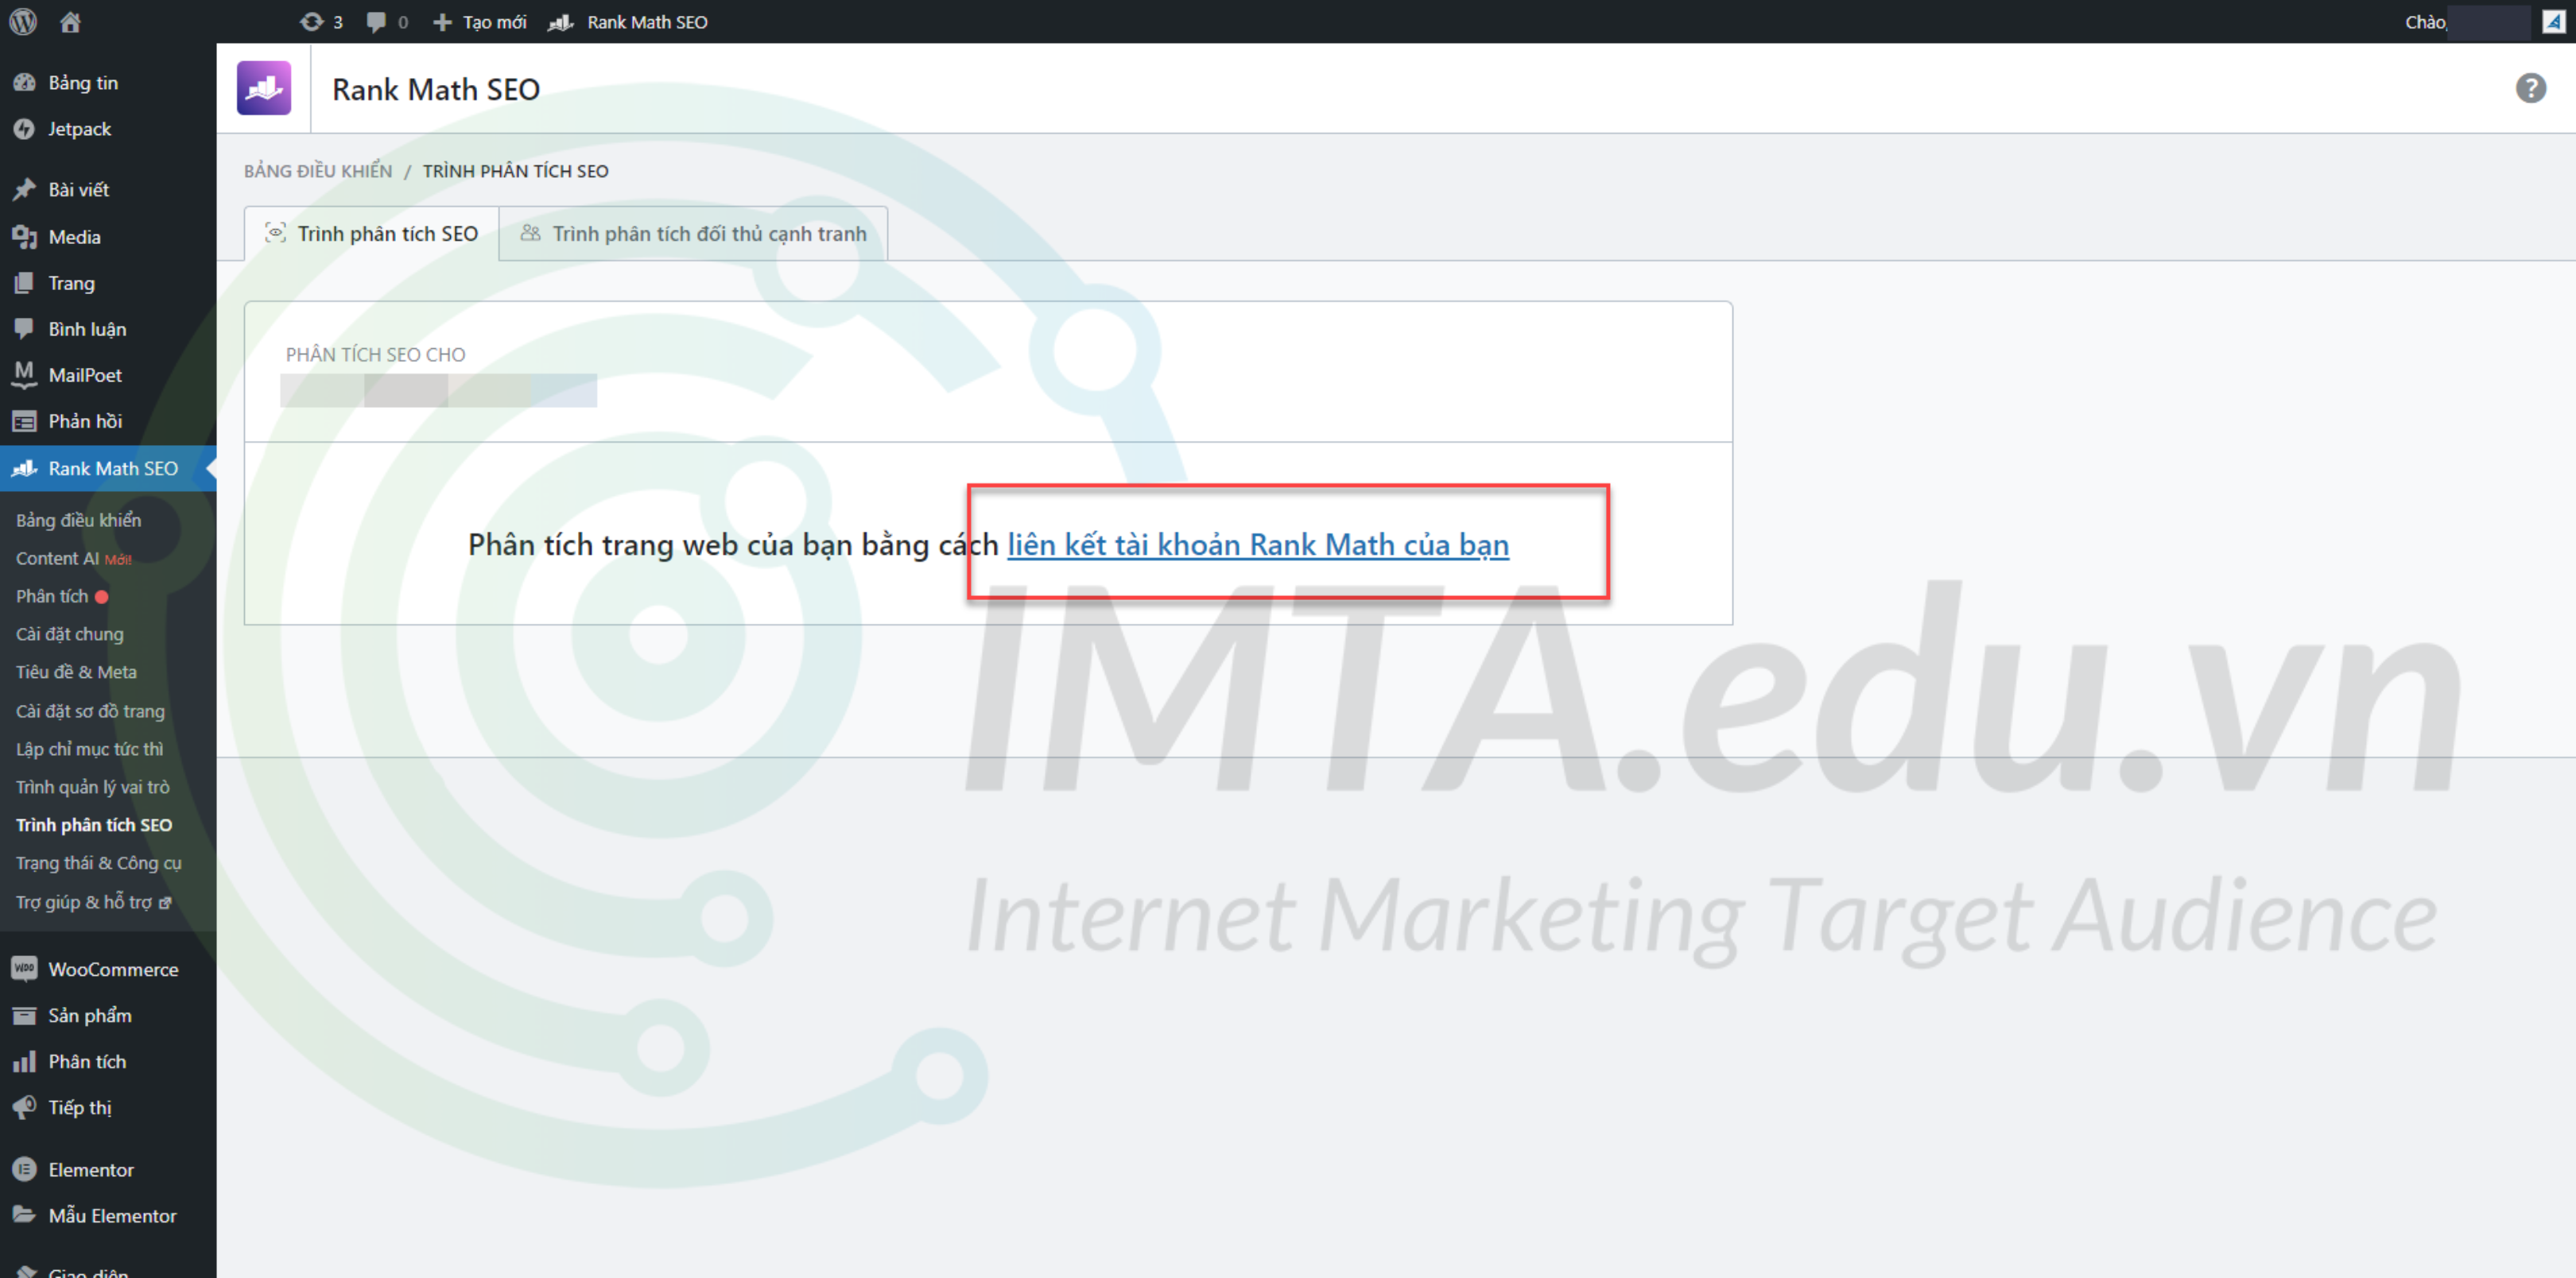Image resolution: width=2576 pixels, height=1278 pixels.
Task: Open the updates icon showing 3
Action: point(321,21)
